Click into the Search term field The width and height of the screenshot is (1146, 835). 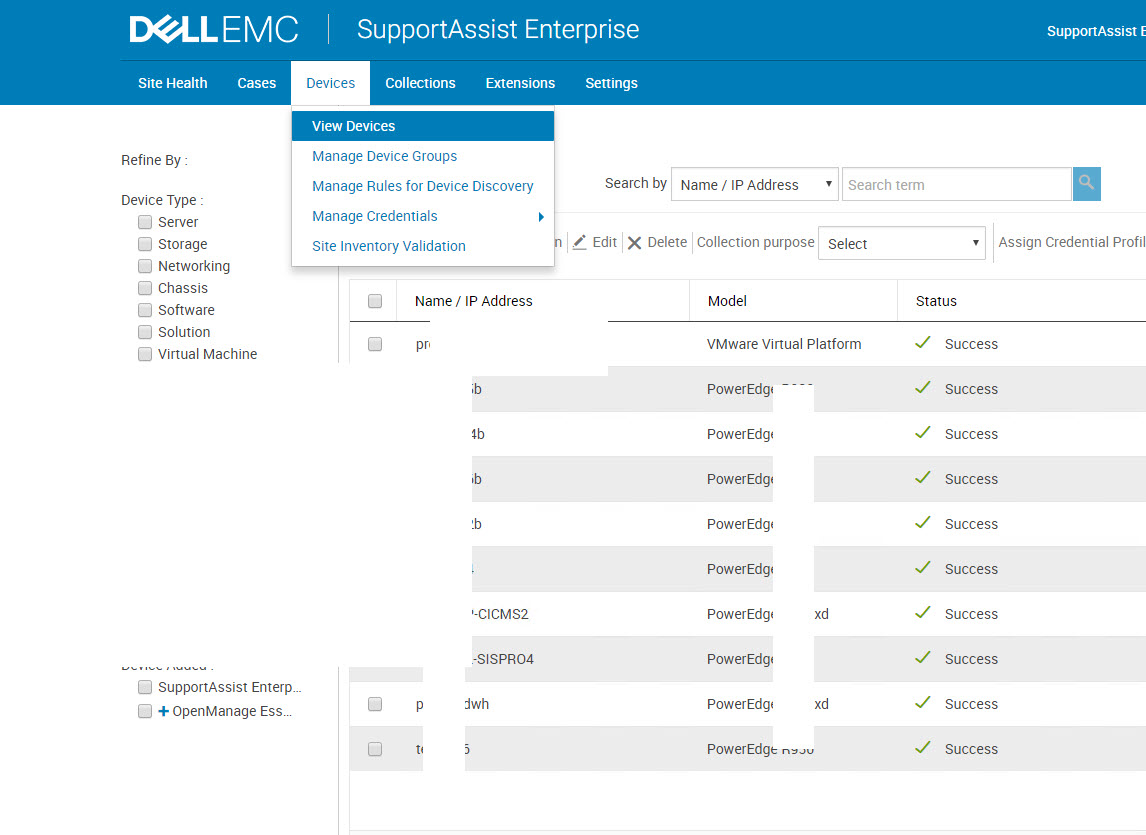[956, 185]
